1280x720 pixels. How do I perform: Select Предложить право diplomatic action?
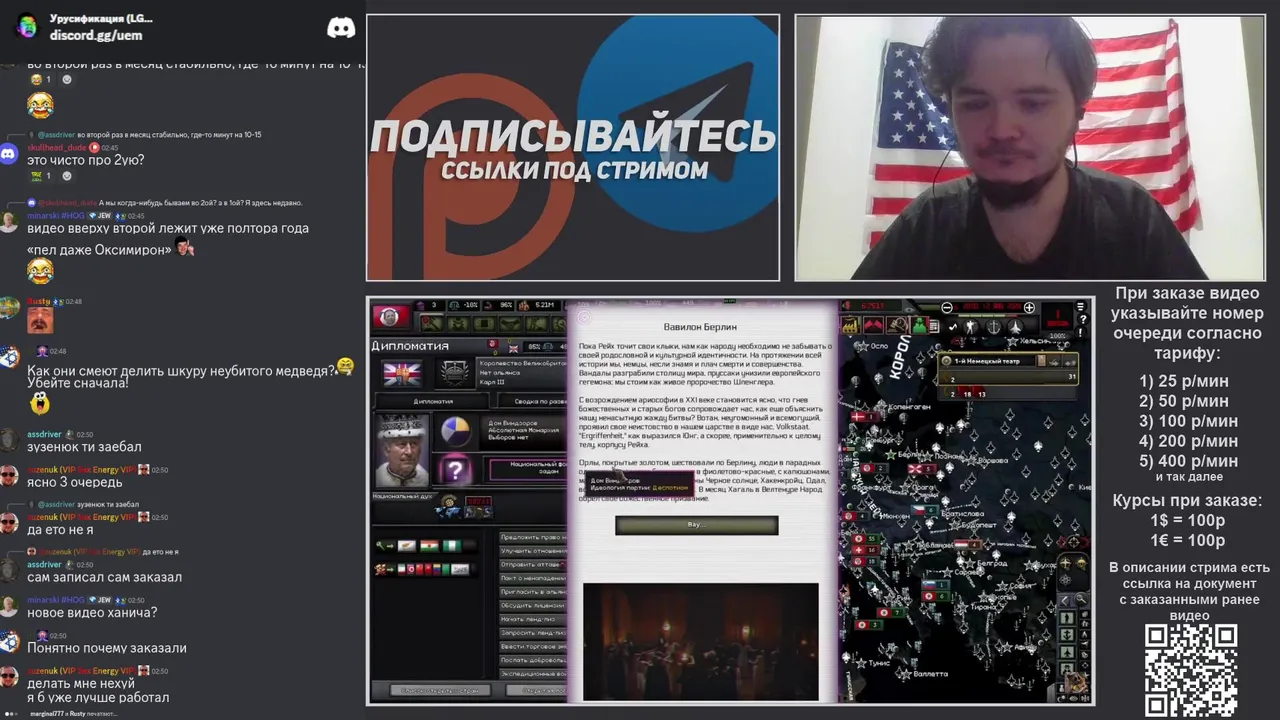tap(533, 537)
